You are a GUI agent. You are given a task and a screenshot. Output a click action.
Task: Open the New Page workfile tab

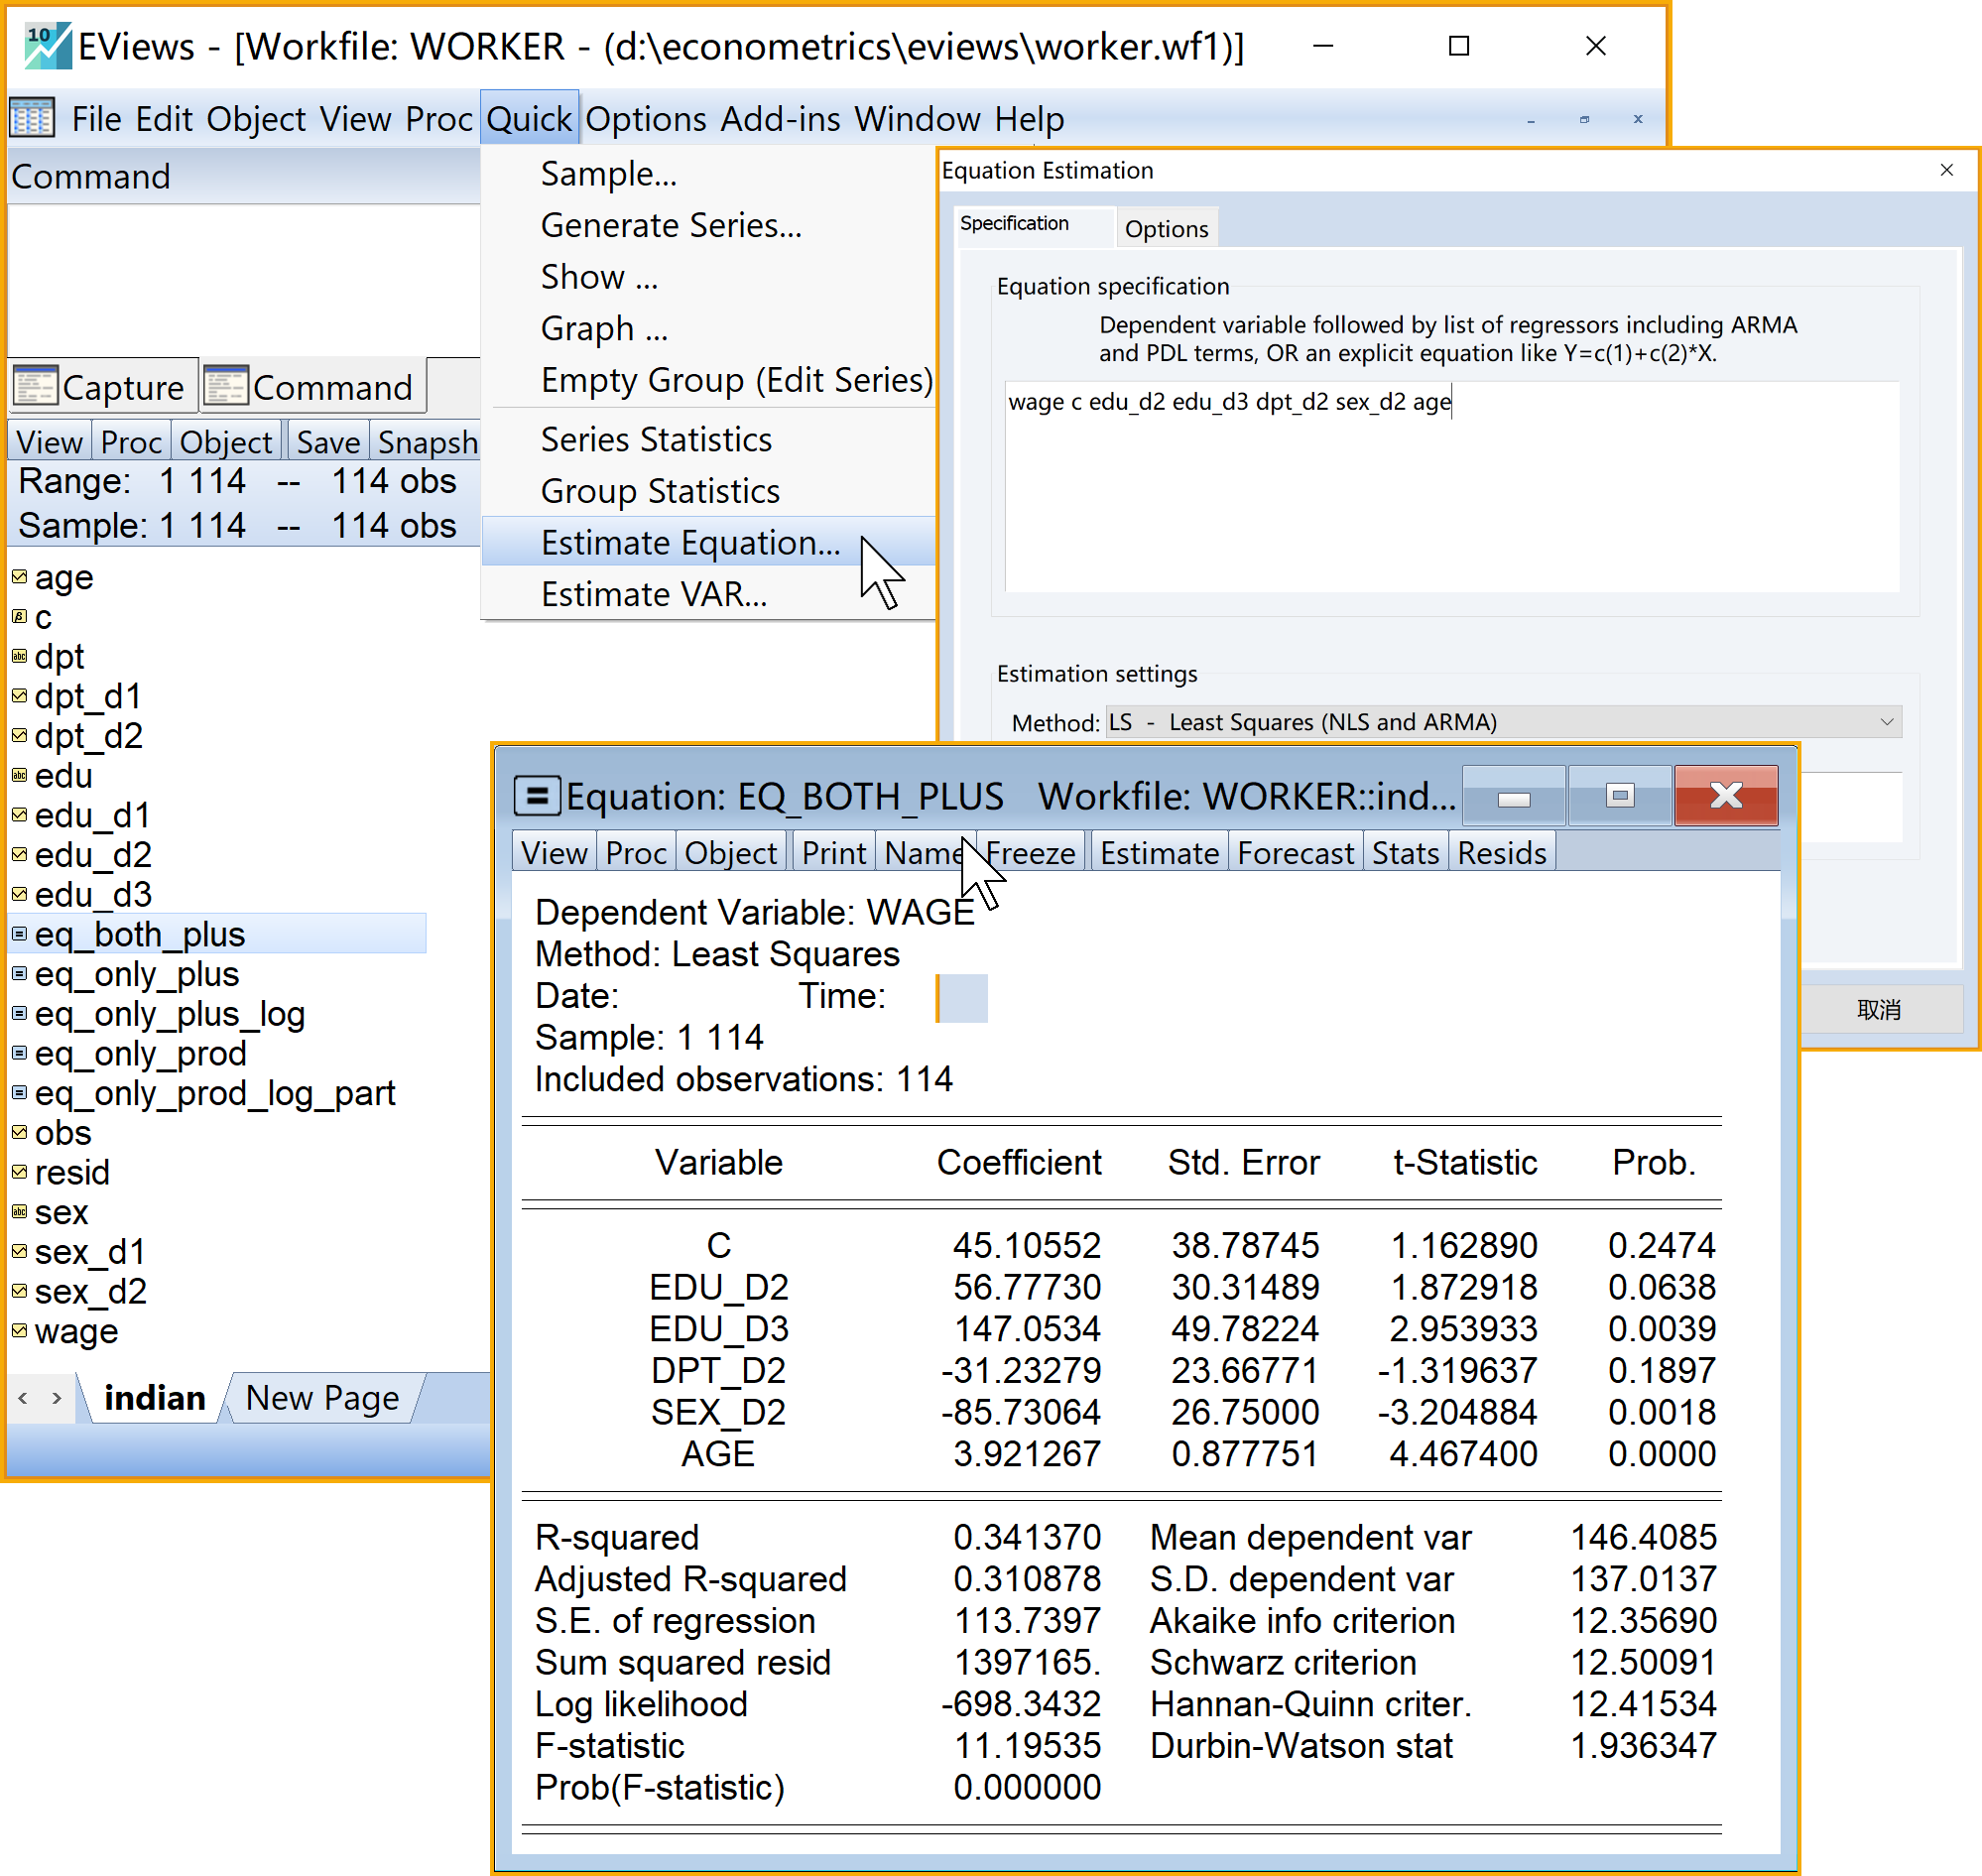point(322,1398)
